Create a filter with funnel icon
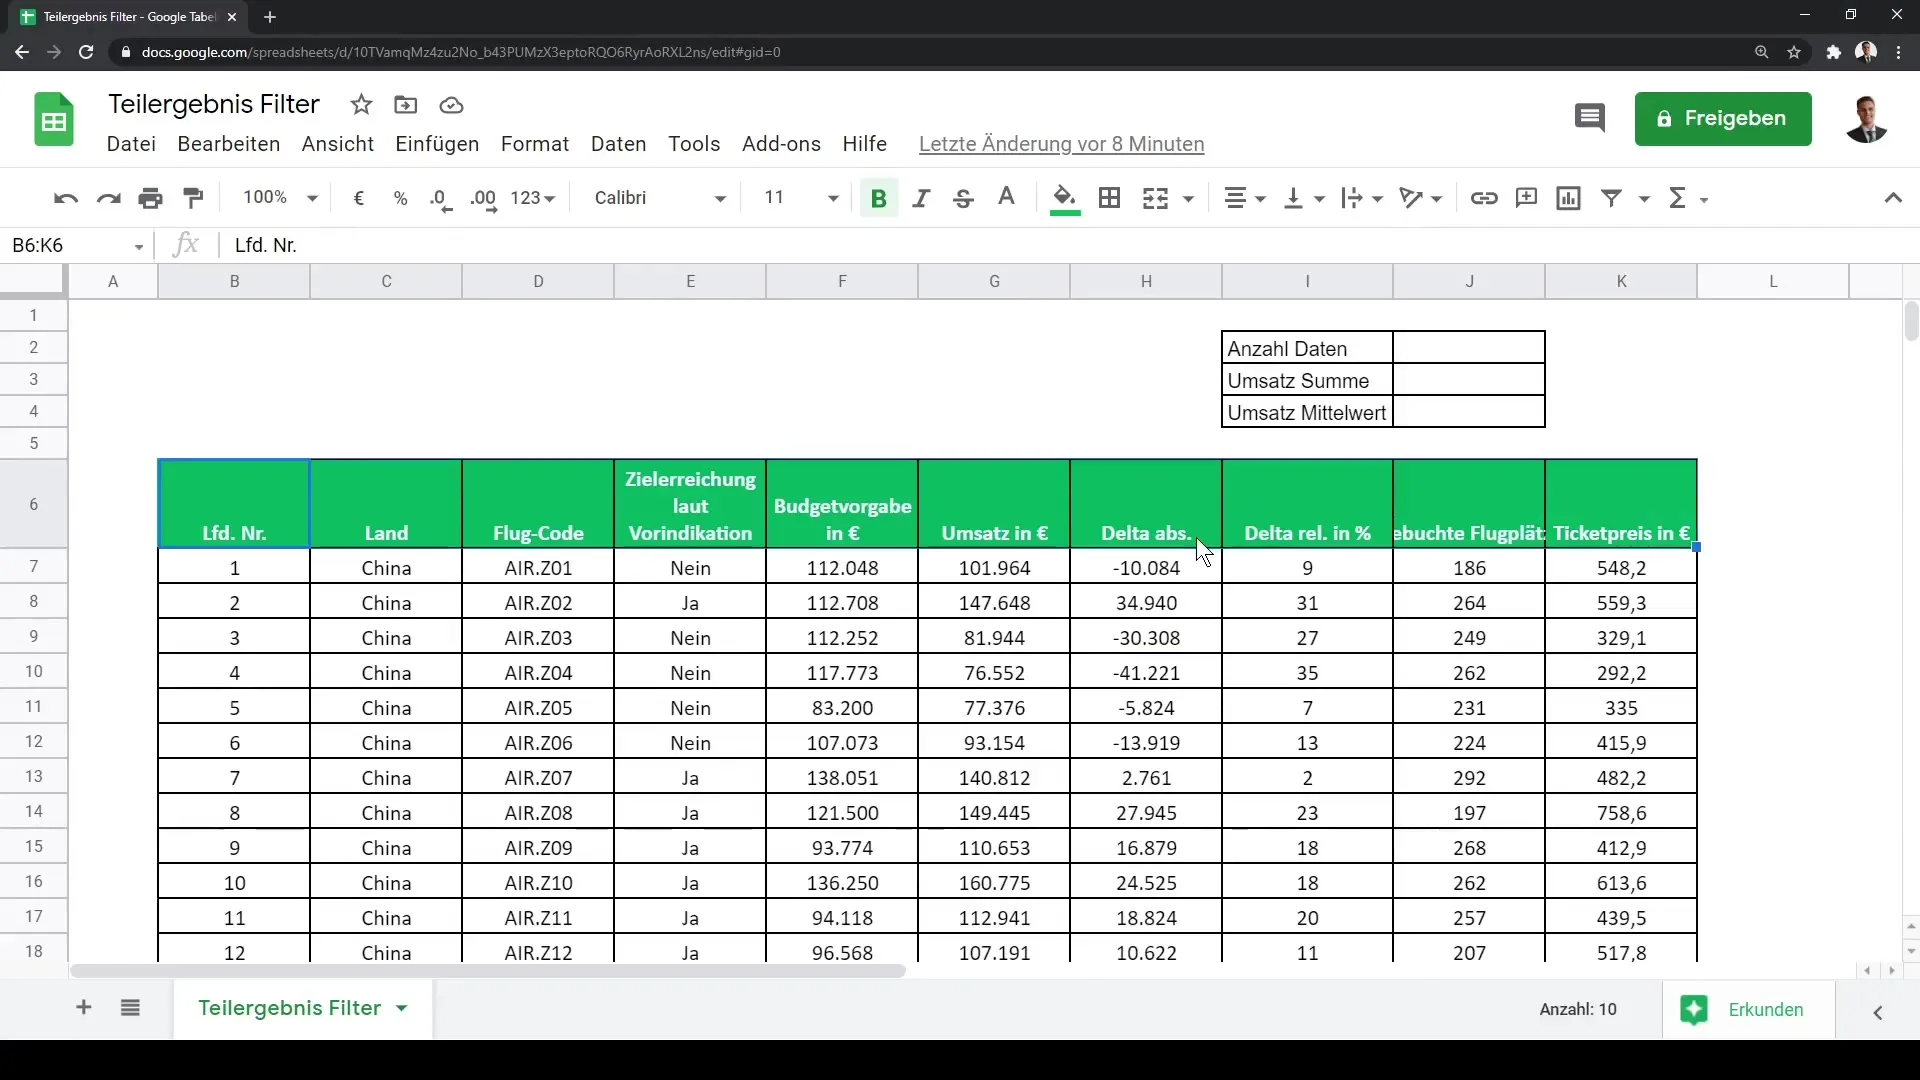Viewport: 1920px width, 1080px height. coord(1611,198)
